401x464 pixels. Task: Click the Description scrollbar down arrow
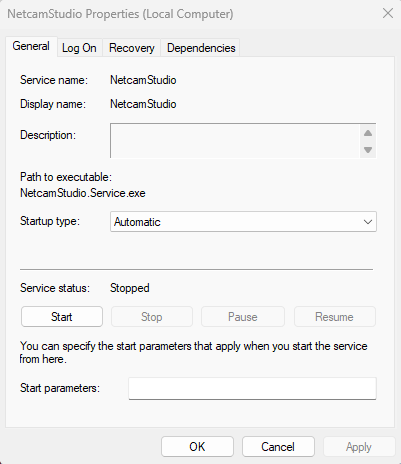[x=368, y=150]
